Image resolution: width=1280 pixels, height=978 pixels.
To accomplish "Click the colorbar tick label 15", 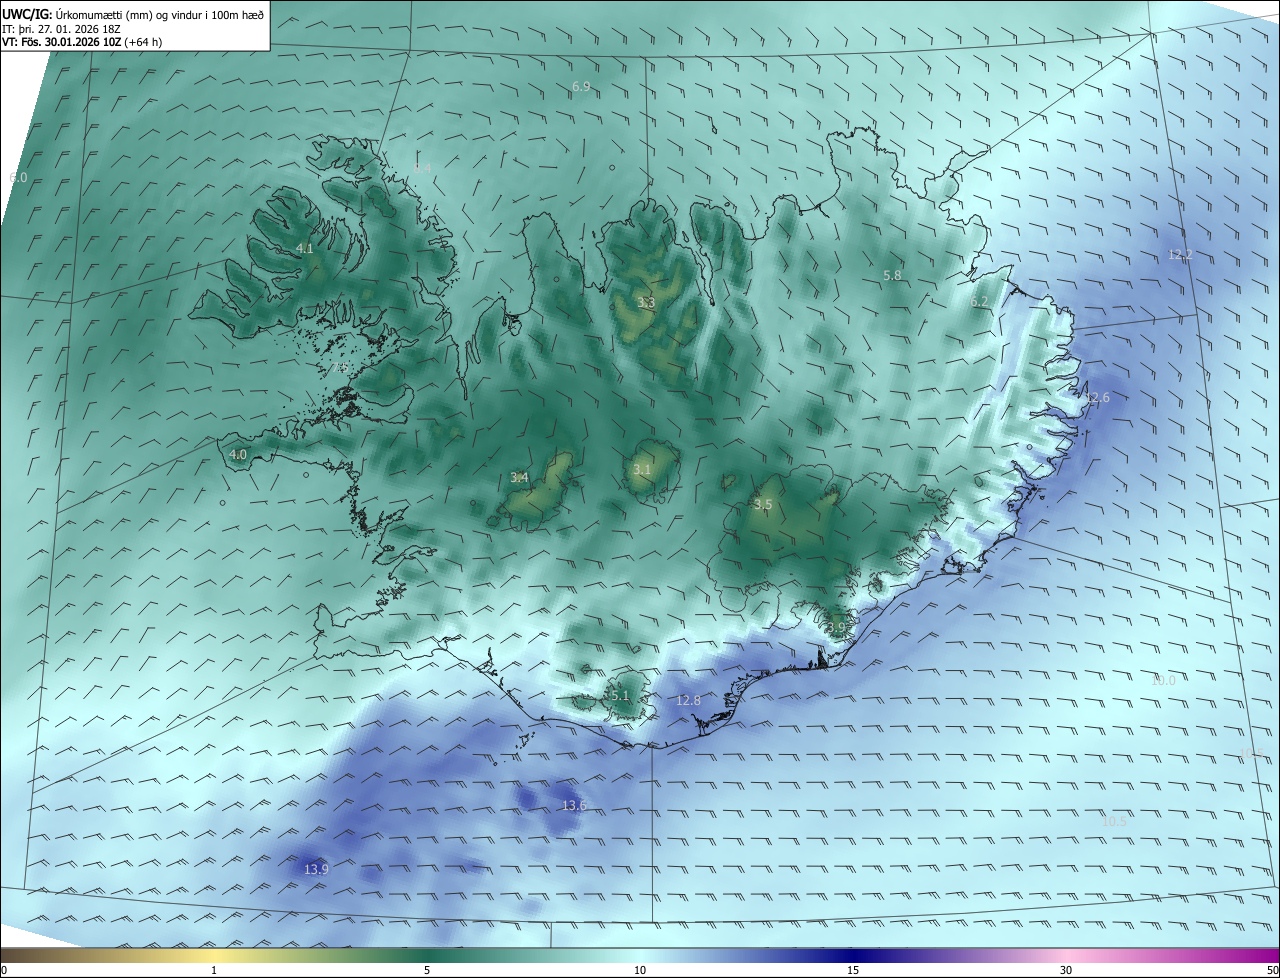I will coord(853,971).
